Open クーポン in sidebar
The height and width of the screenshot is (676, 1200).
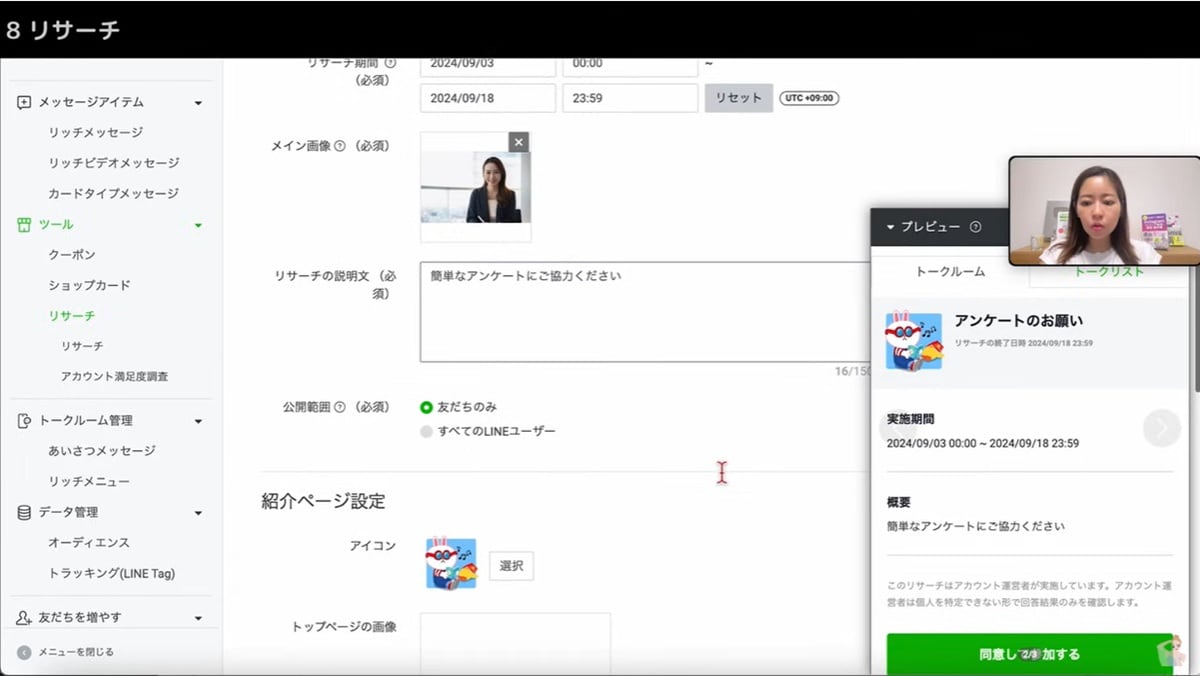pos(72,255)
